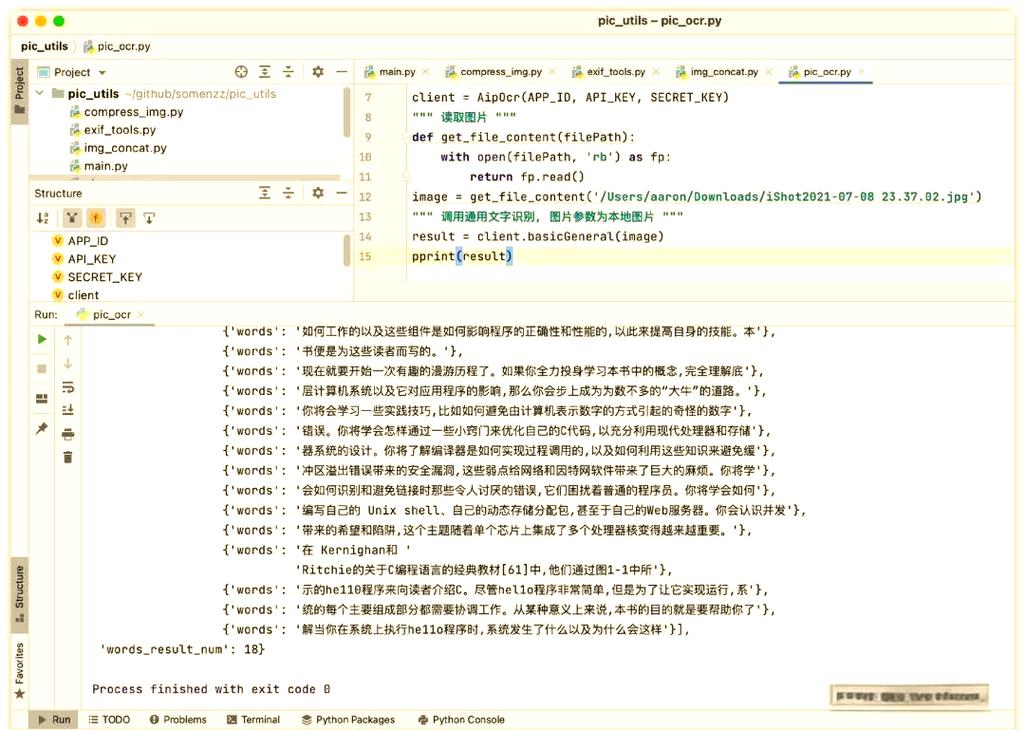Place cursor on line 15 pprint(result)
This screenshot has height=730, width=1025.
pyautogui.click(x=462, y=256)
